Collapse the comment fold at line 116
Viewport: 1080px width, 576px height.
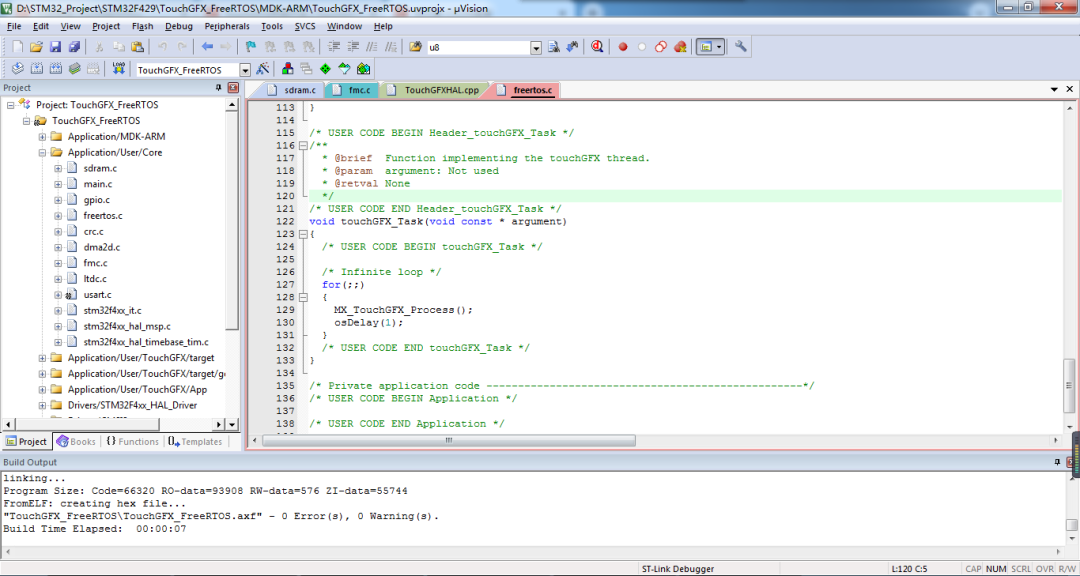302,145
